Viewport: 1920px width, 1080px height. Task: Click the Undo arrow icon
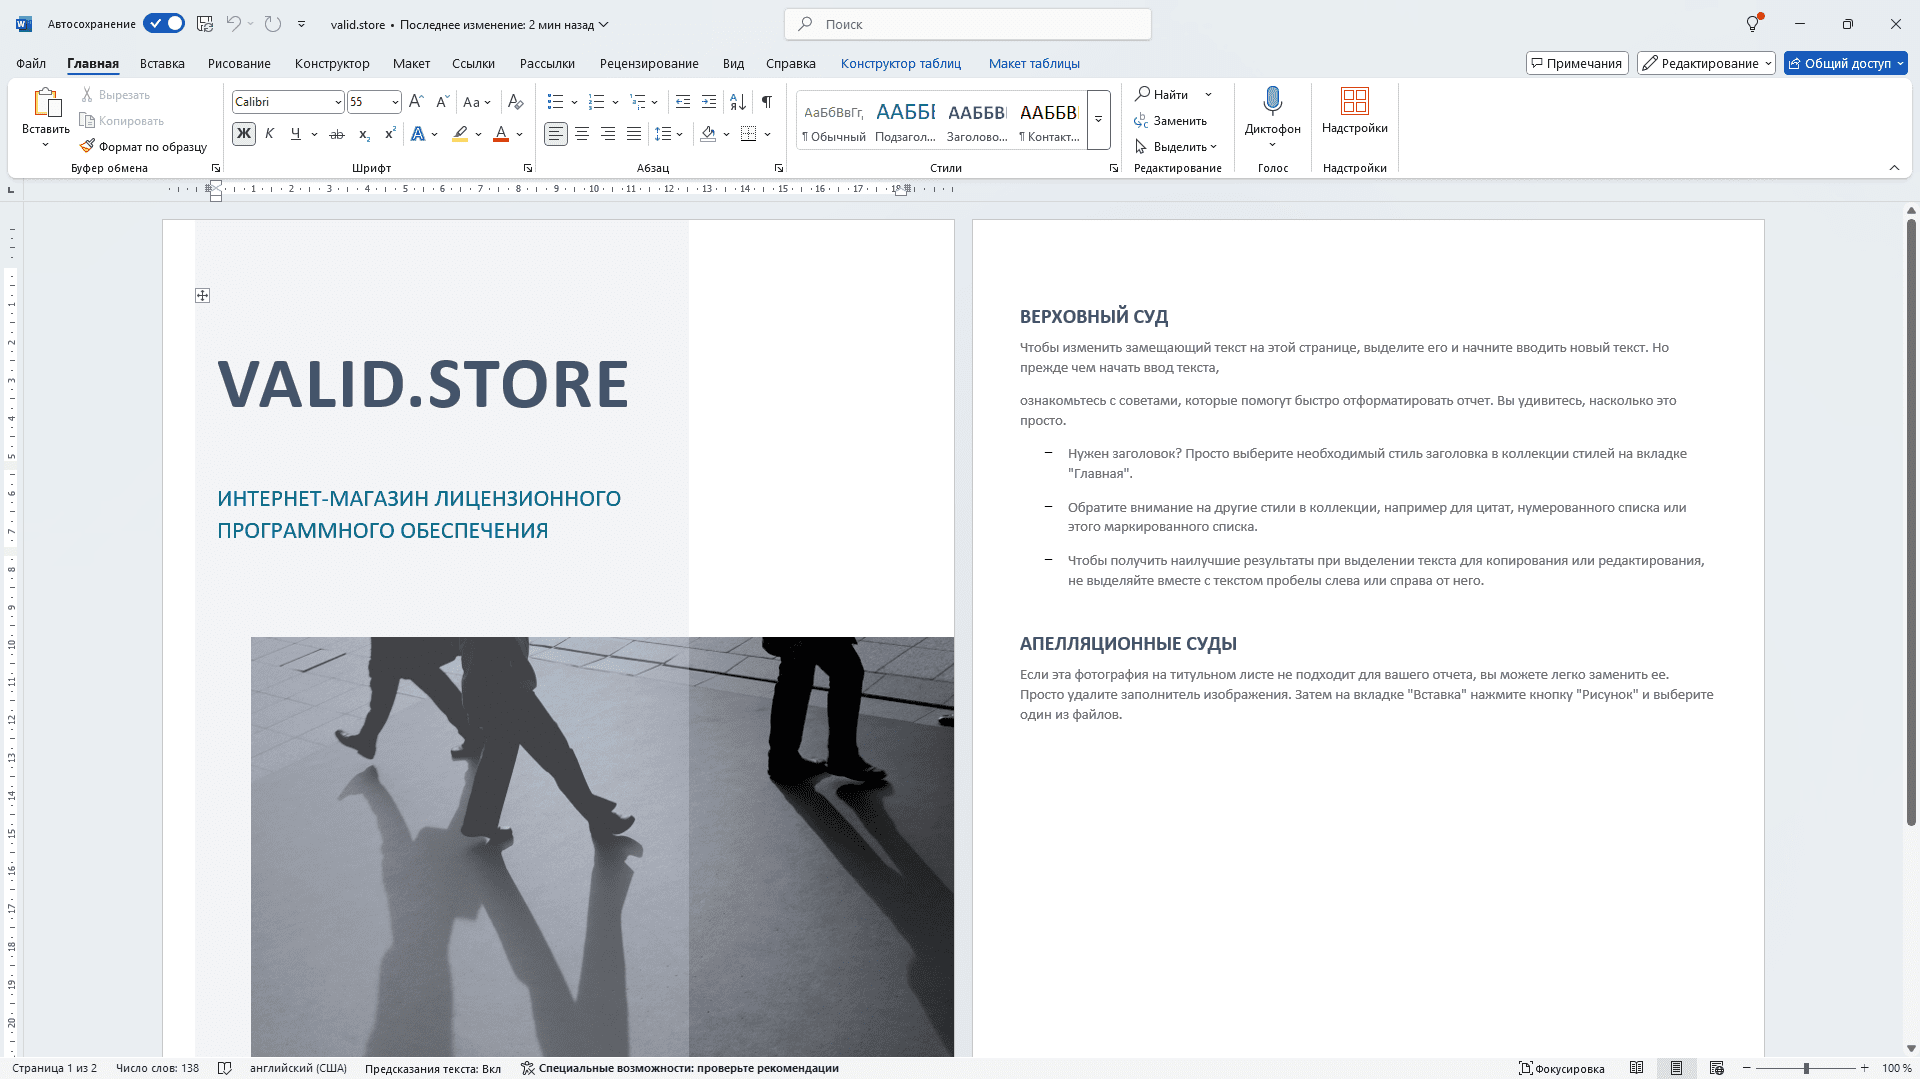click(x=233, y=24)
